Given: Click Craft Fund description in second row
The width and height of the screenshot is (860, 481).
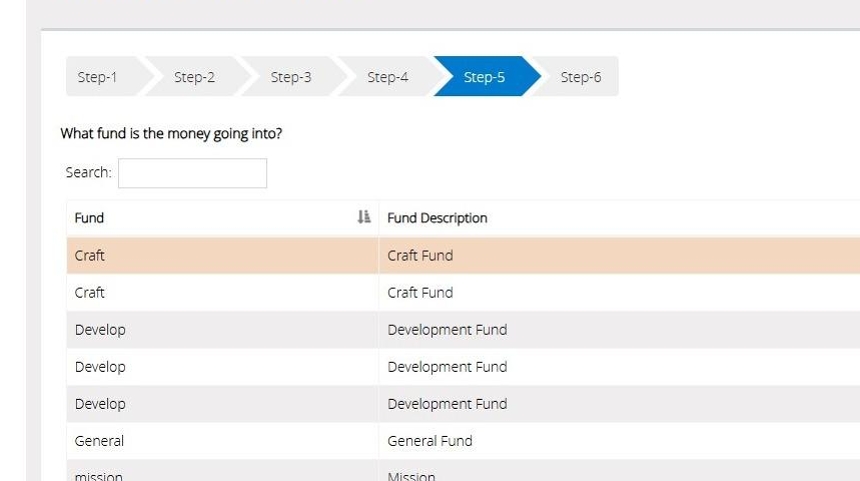Looking at the screenshot, I should [420, 293].
